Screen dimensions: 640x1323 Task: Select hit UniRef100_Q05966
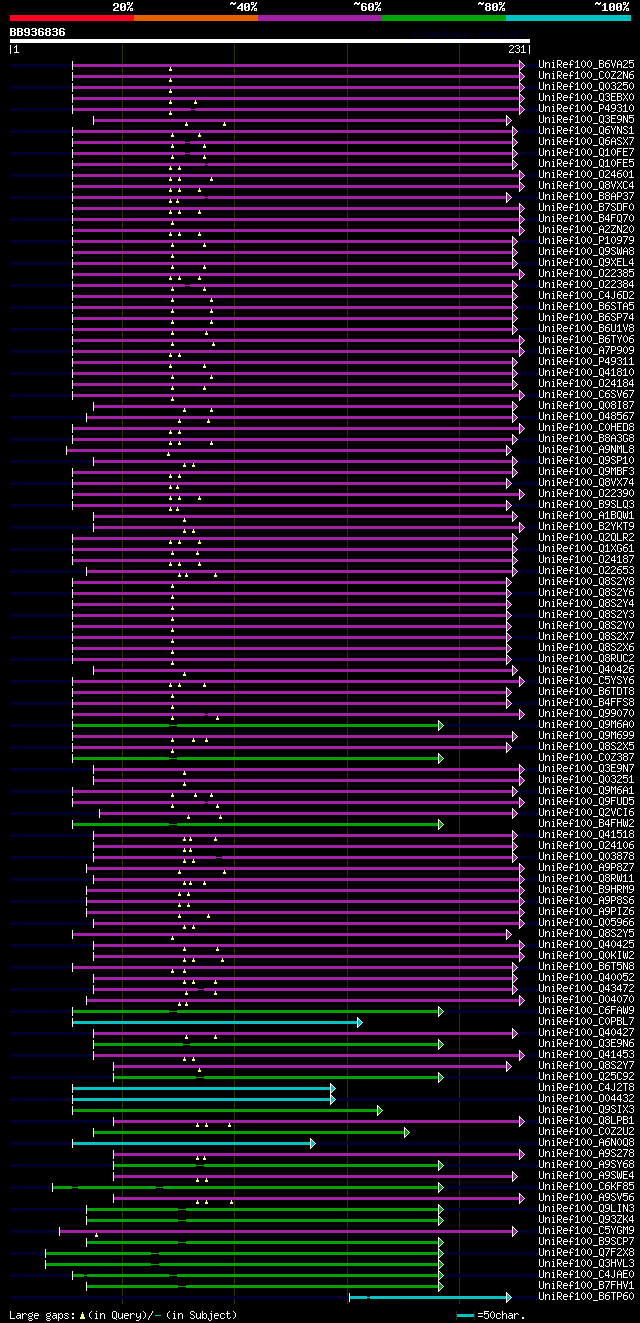[x=586, y=922]
